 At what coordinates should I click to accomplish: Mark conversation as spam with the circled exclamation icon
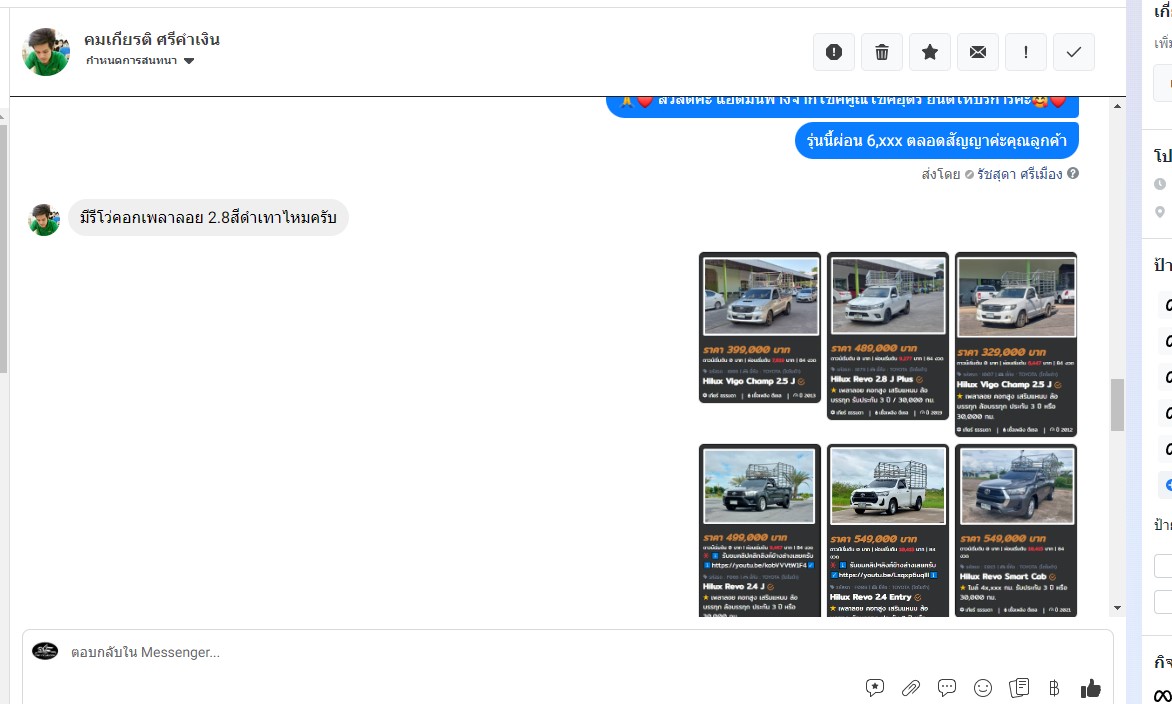pyautogui.click(x=833, y=52)
